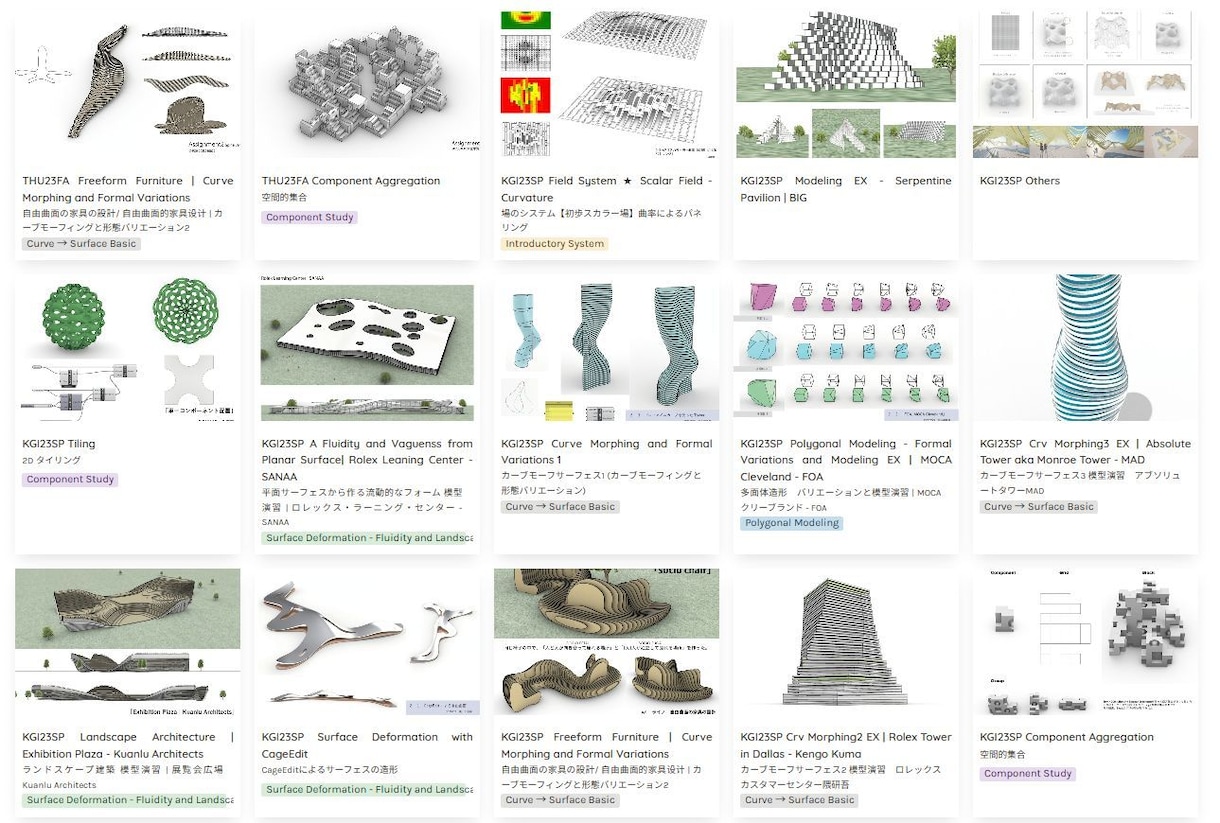
Task: Click the title KGI23SP Polygonal Modeling Formal Variations
Action: (846, 460)
